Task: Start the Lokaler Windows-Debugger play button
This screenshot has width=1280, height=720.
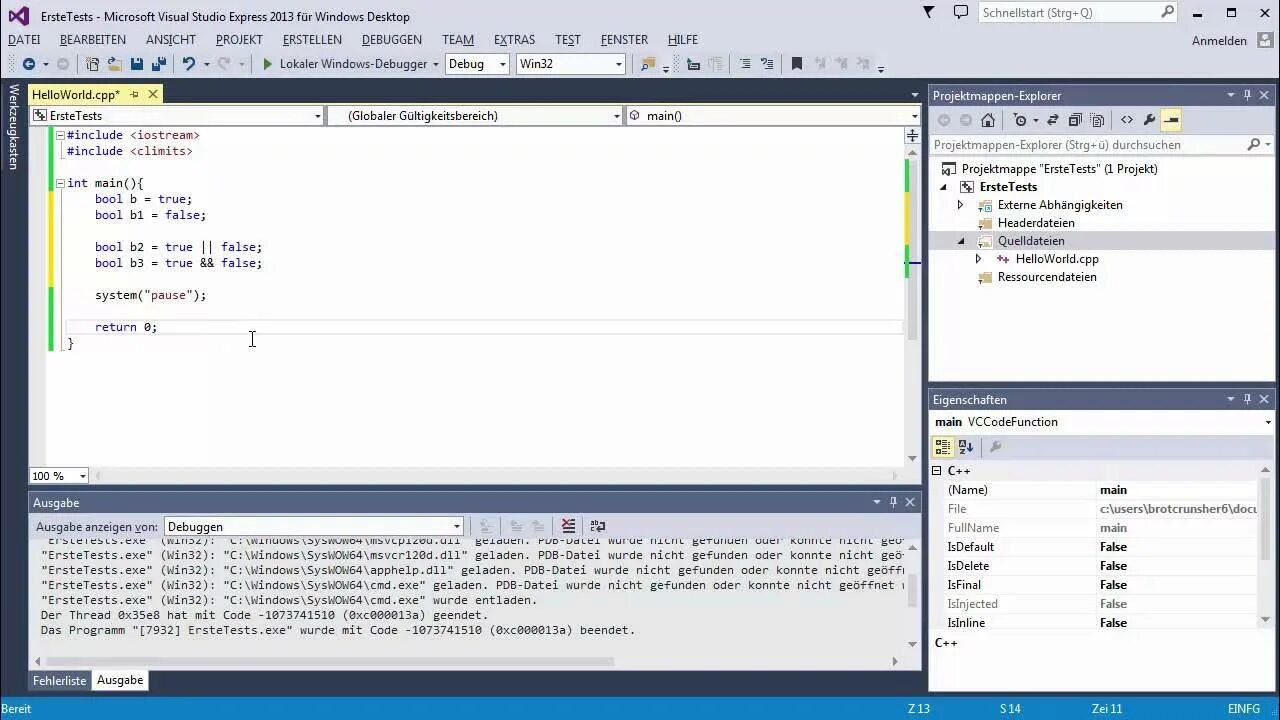Action: click(267, 64)
